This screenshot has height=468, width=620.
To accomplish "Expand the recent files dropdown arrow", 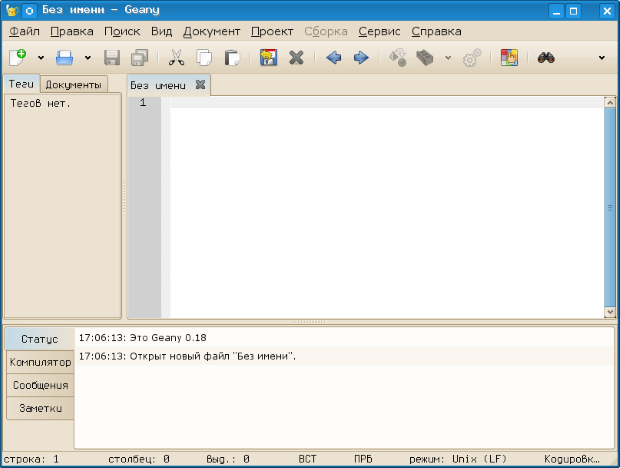I will [x=88, y=58].
